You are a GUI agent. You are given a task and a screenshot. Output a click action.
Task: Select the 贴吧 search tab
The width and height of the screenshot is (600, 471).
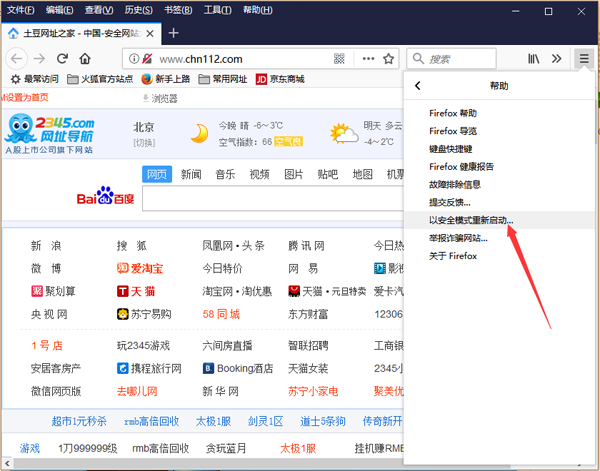(x=328, y=174)
